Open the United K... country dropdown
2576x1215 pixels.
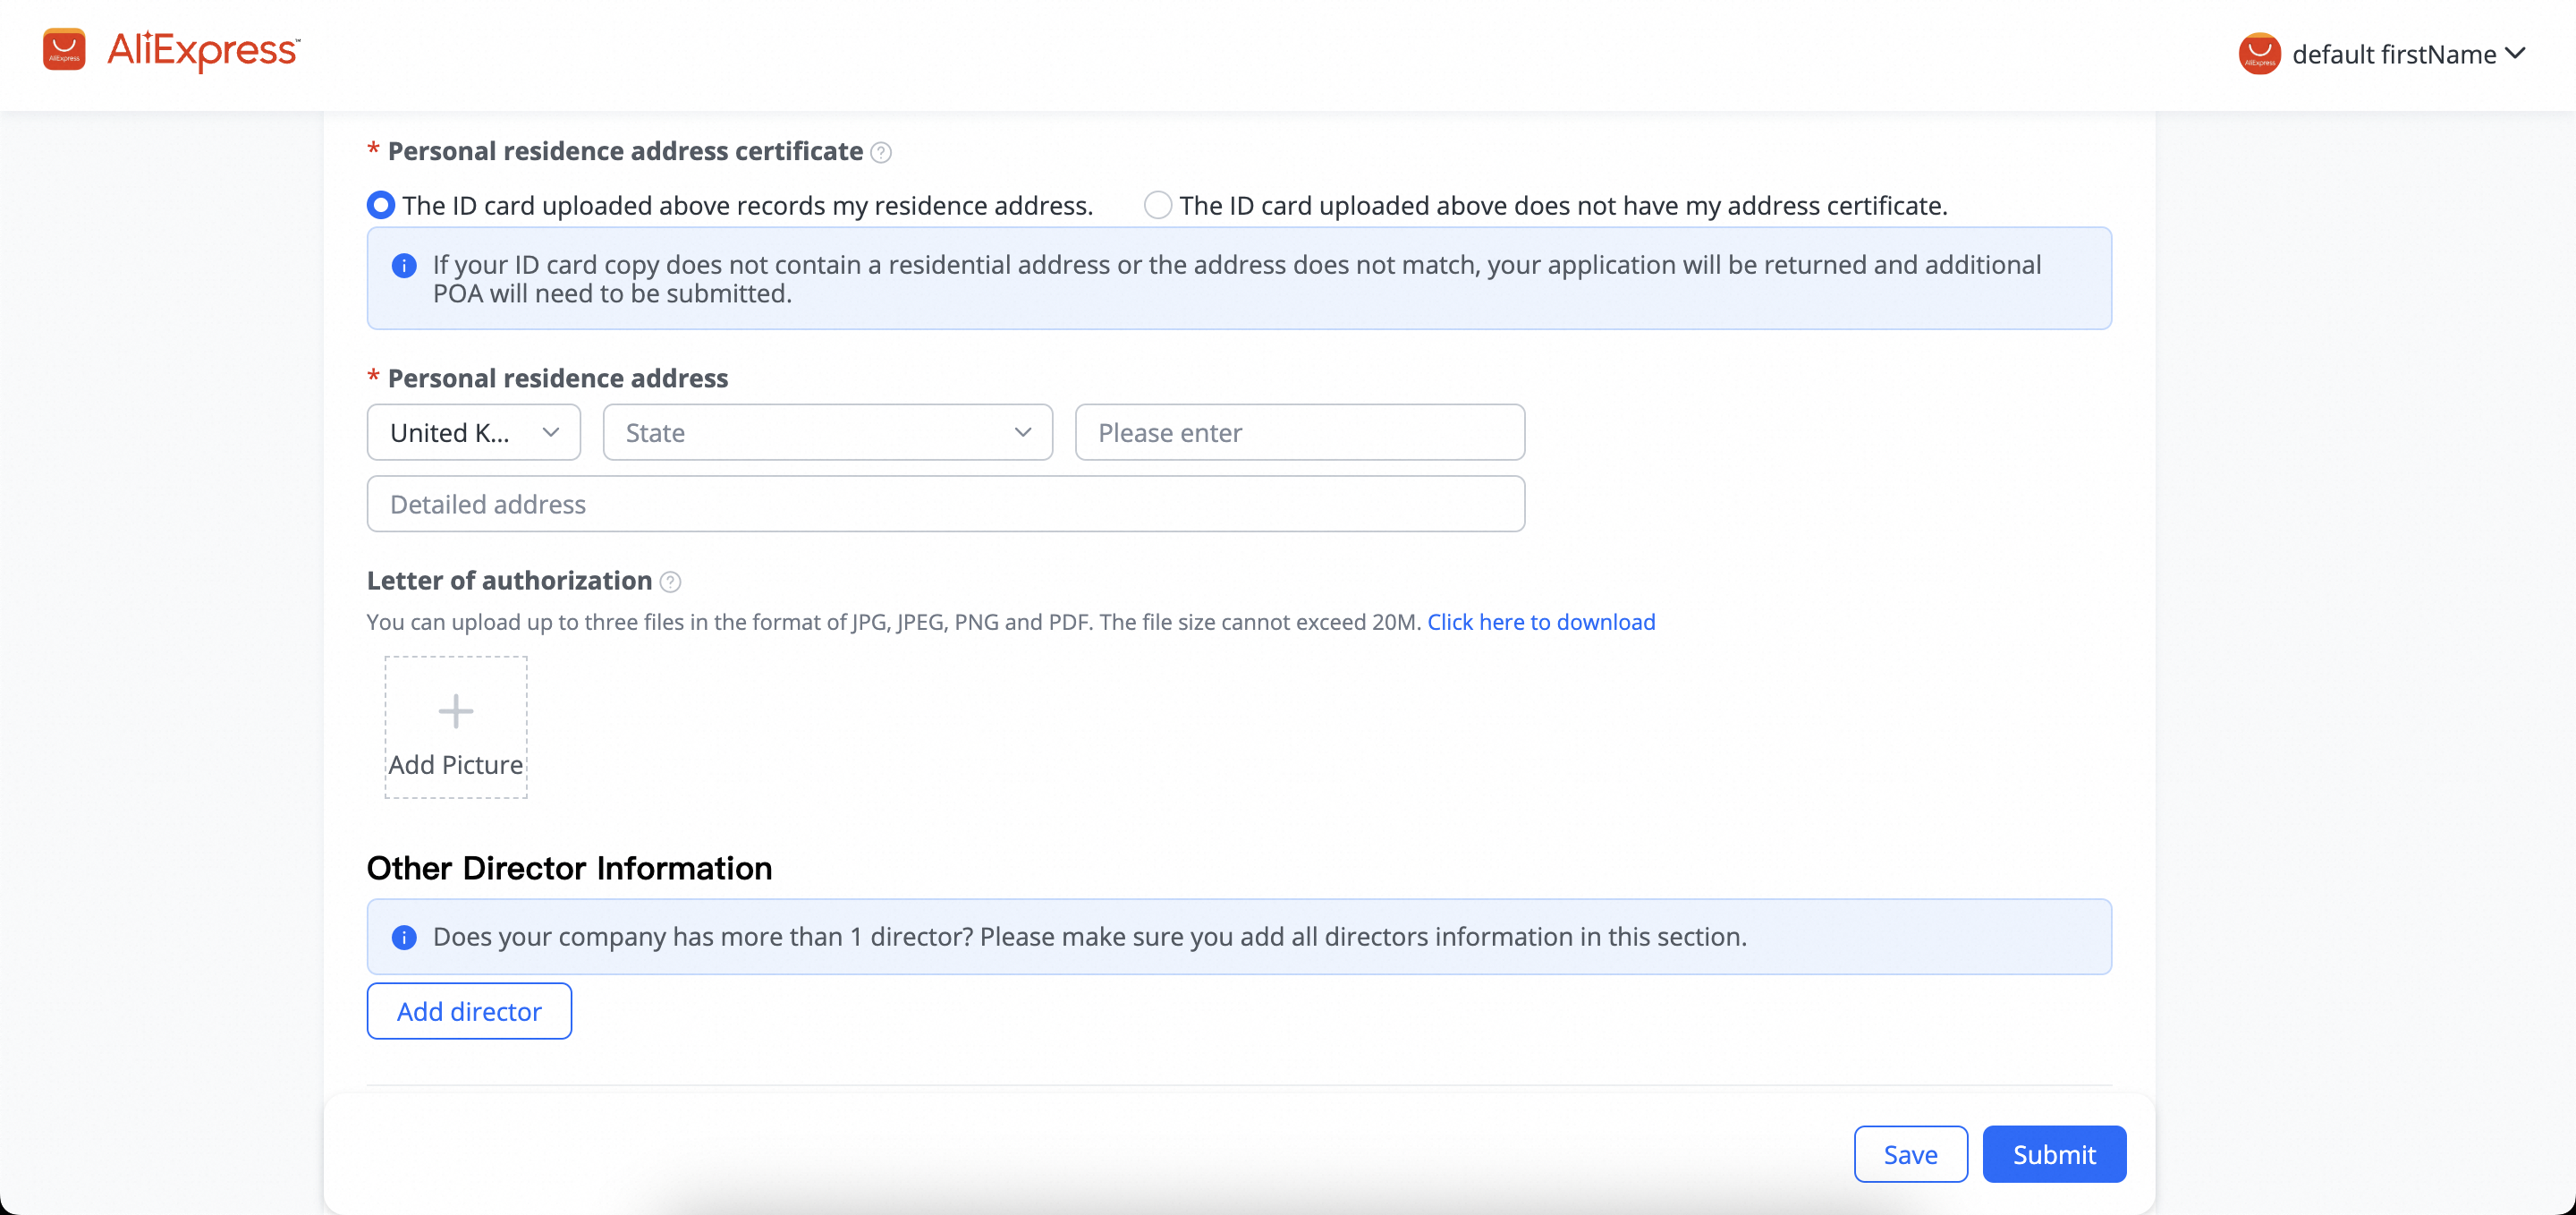474,432
